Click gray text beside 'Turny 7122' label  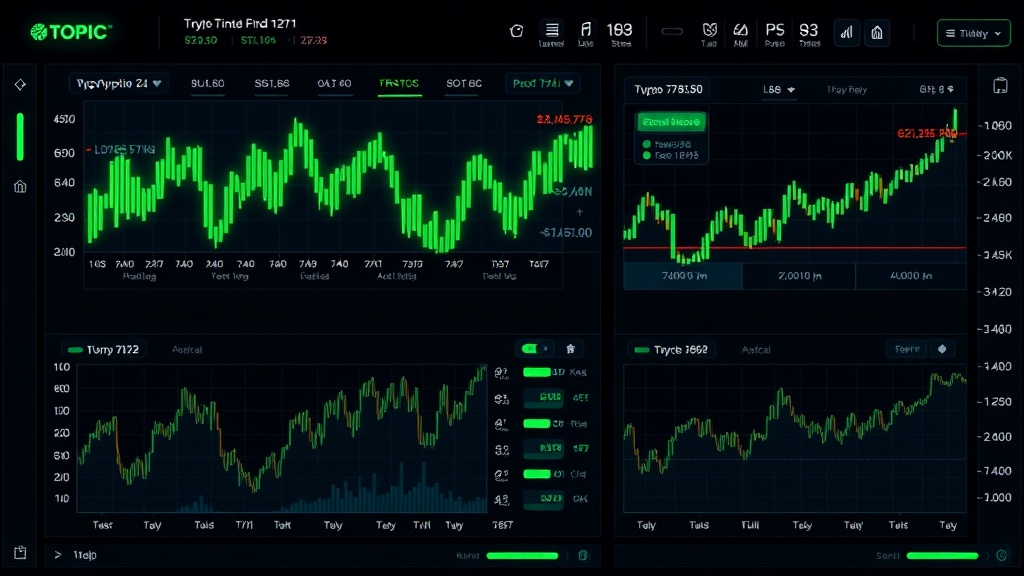(187, 350)
